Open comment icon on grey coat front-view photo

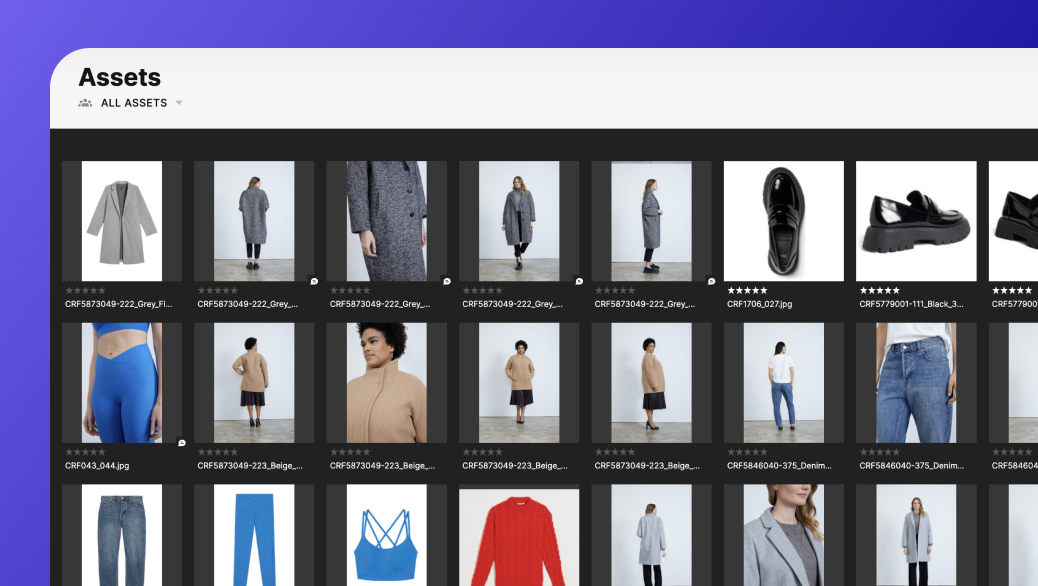578,282
